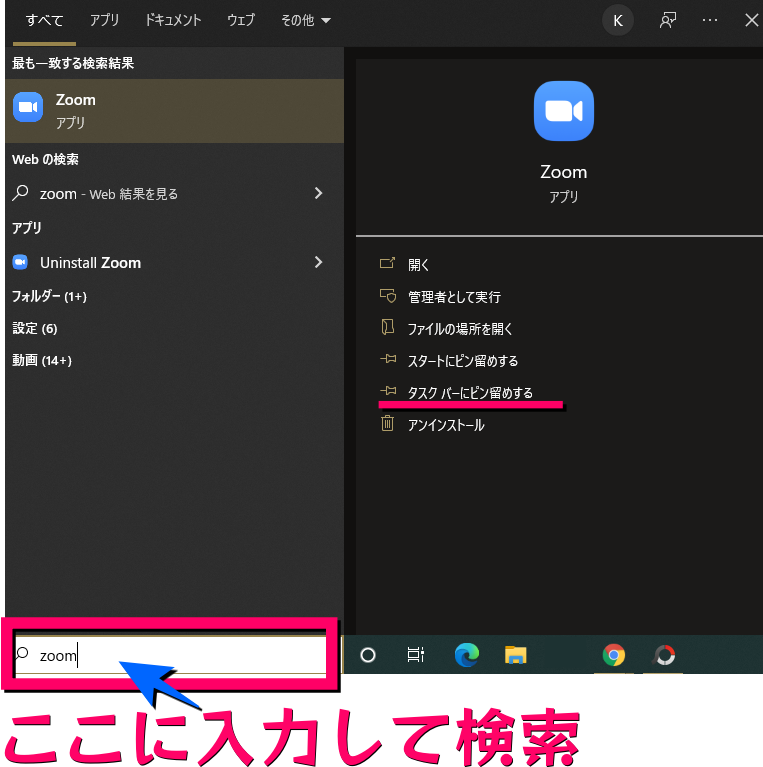Close the search panel with X
Screen dimensions: 763x767
coord(751,21)
